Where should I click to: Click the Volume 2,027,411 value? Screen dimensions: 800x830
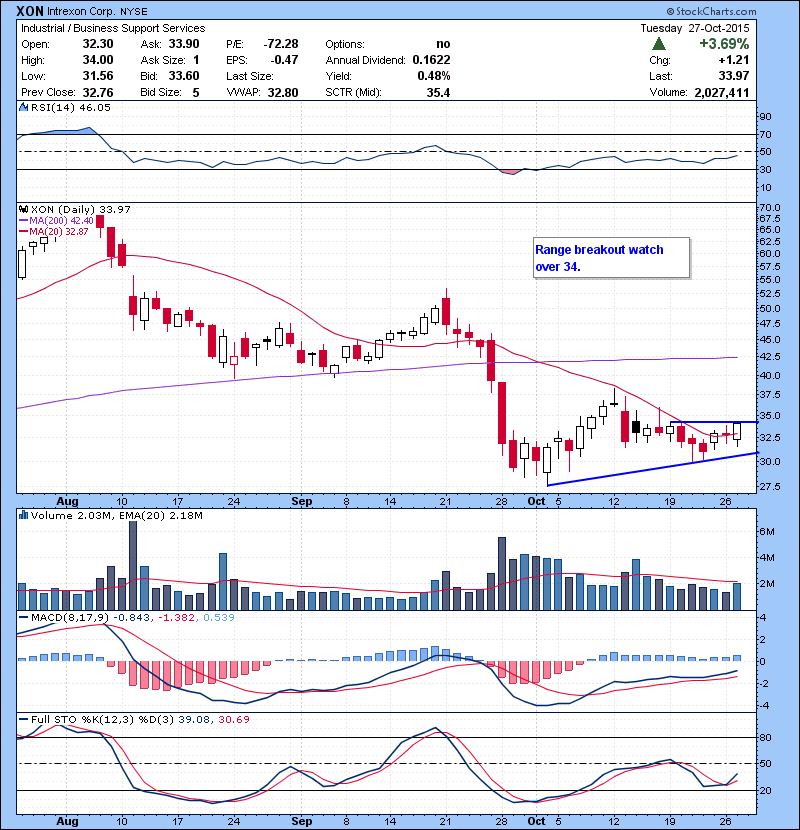click(722, 93)
